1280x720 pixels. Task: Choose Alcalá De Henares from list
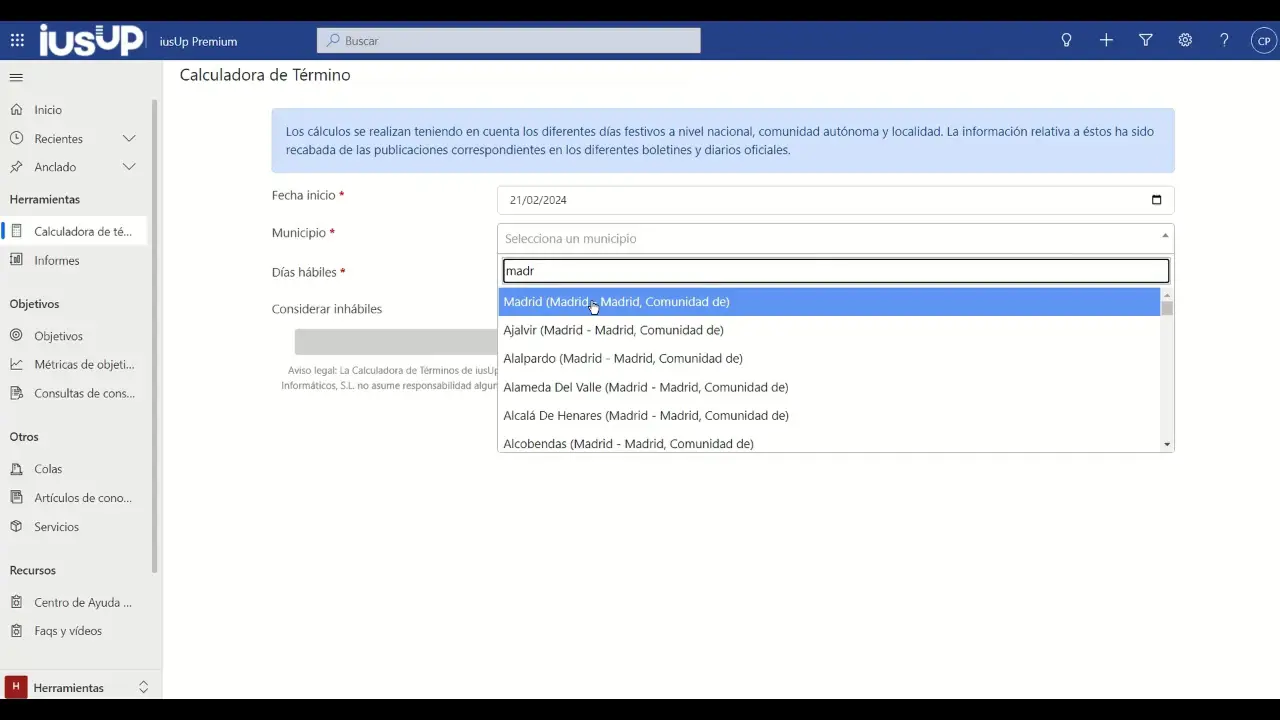pyautogui.click(x=646, y=416)
